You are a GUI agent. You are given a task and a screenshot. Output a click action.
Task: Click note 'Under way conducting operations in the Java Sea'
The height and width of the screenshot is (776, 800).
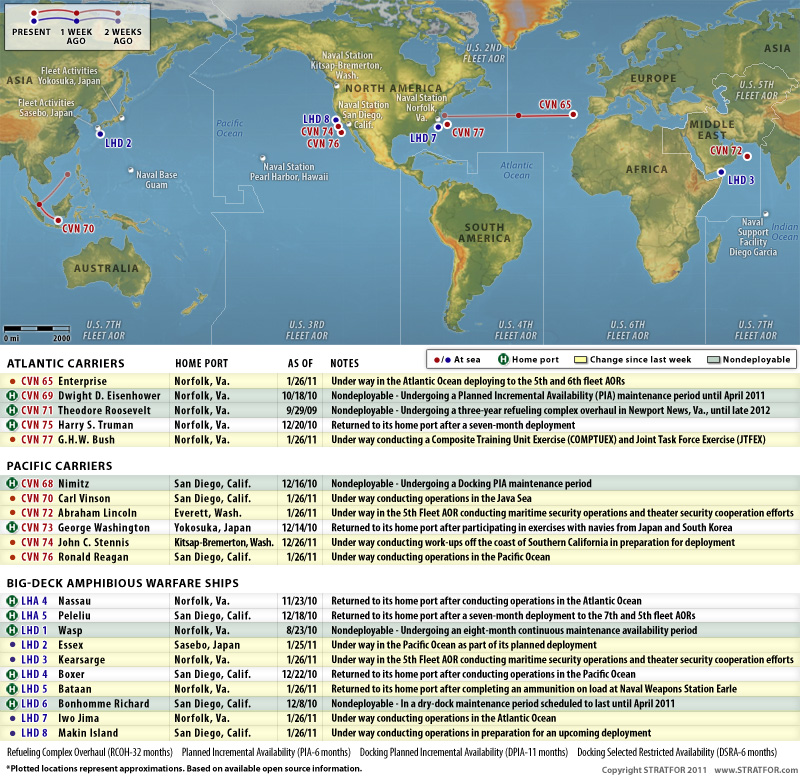coord(431,498)
